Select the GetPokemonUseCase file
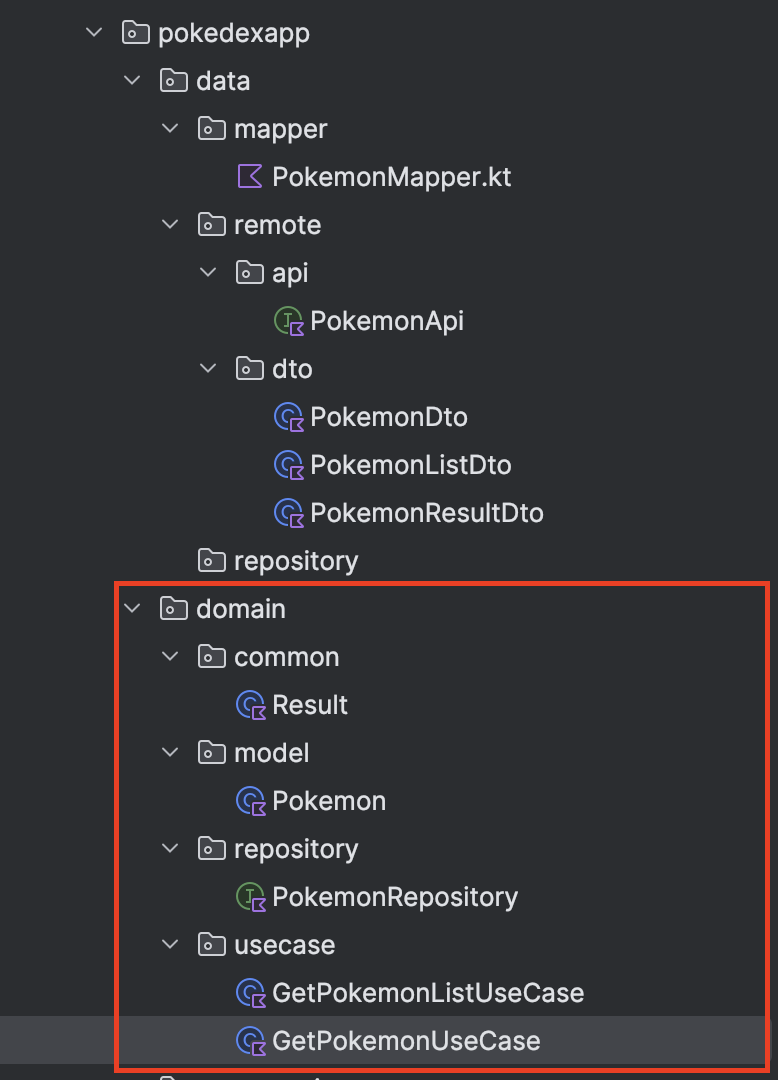This screenshot has width=778, height=1080. 406,1041
